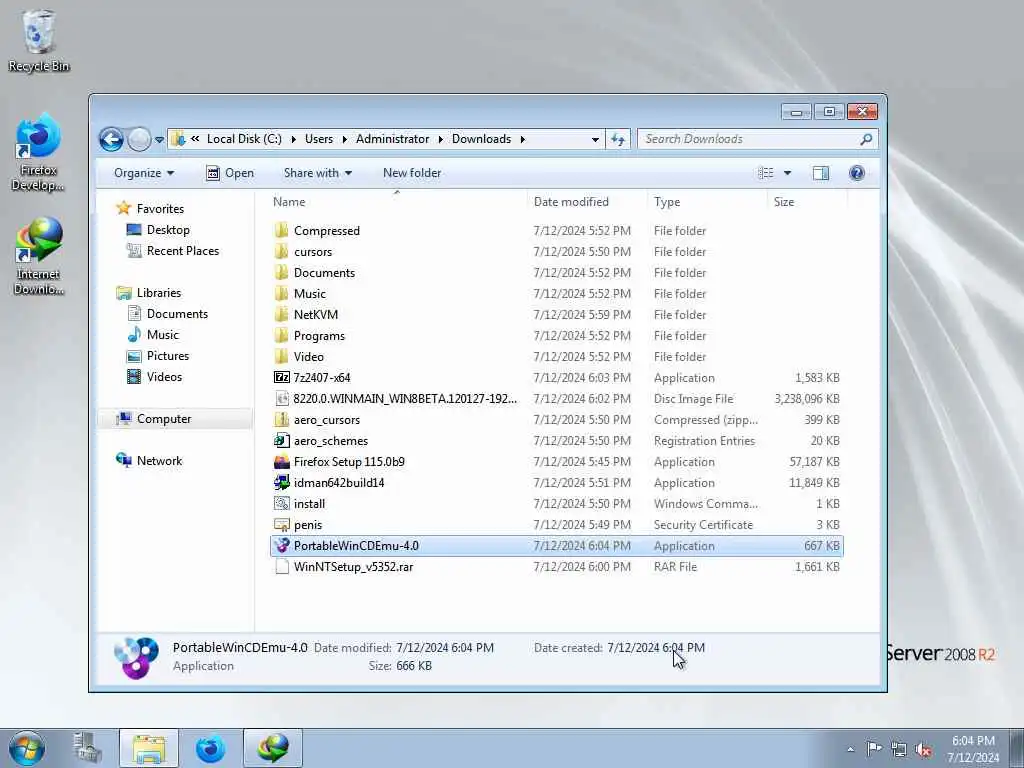Go back with the Explorer back arrow
This screenshot has width=1024, height=768.
(x=112, y=139)
